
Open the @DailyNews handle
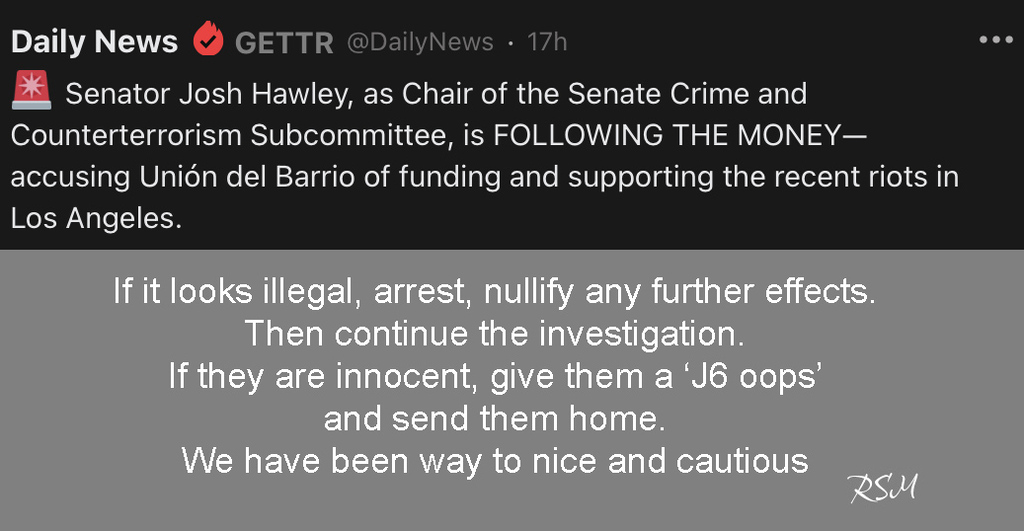click(x=420, y=42)
